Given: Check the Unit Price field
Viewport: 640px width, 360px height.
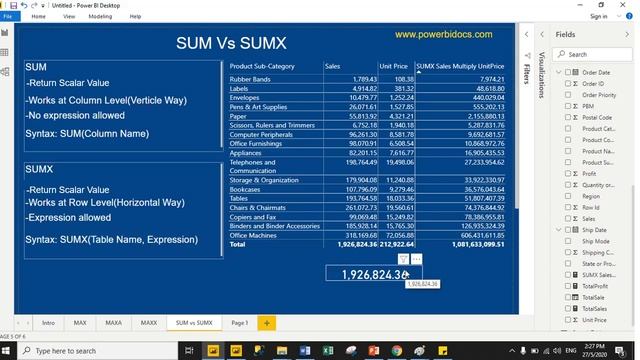Looking at the screenshot, I should 568,320.
